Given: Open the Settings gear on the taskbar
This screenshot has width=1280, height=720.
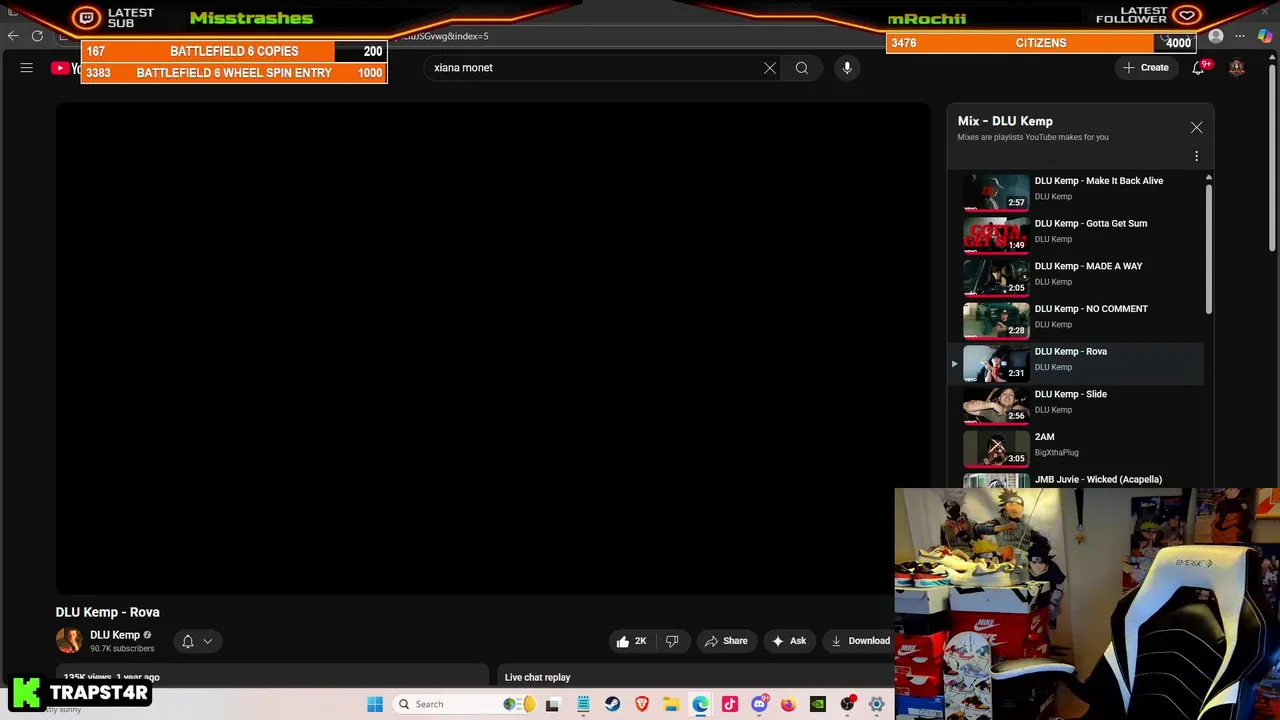Looking at the screenshot, I should click(x=877, y=704).
